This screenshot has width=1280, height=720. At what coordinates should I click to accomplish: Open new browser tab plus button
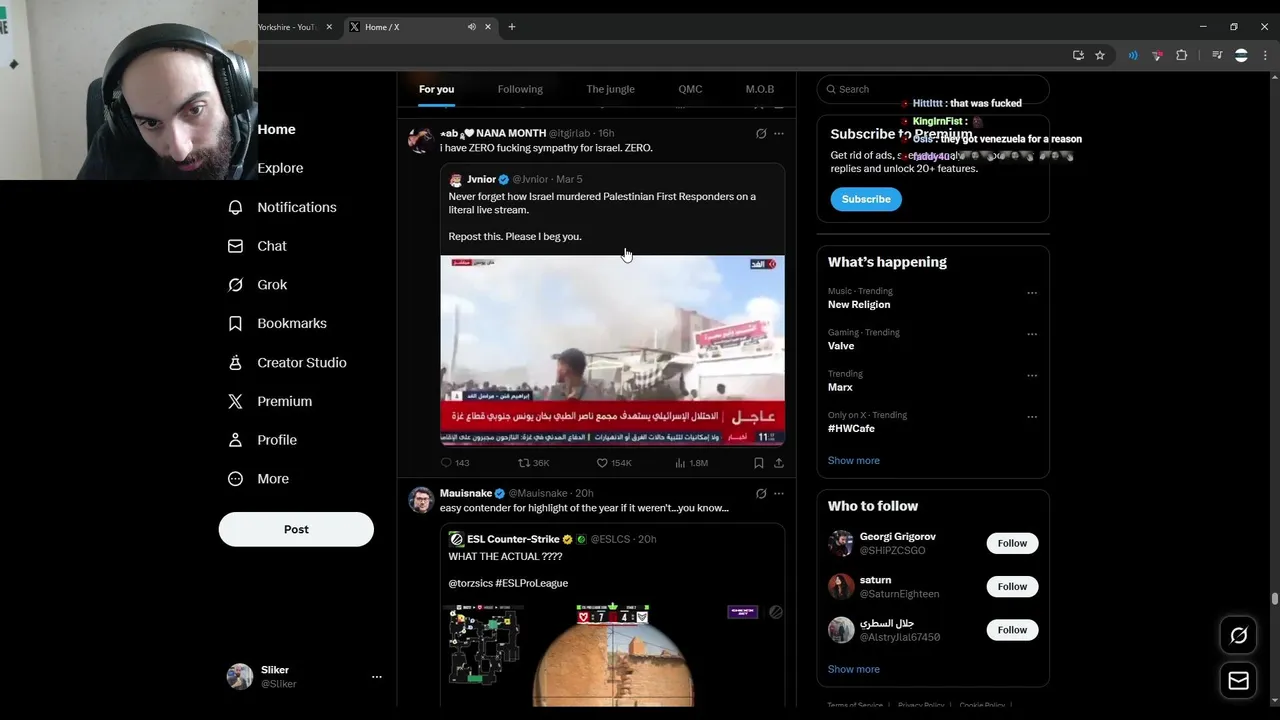pos(512,27)
